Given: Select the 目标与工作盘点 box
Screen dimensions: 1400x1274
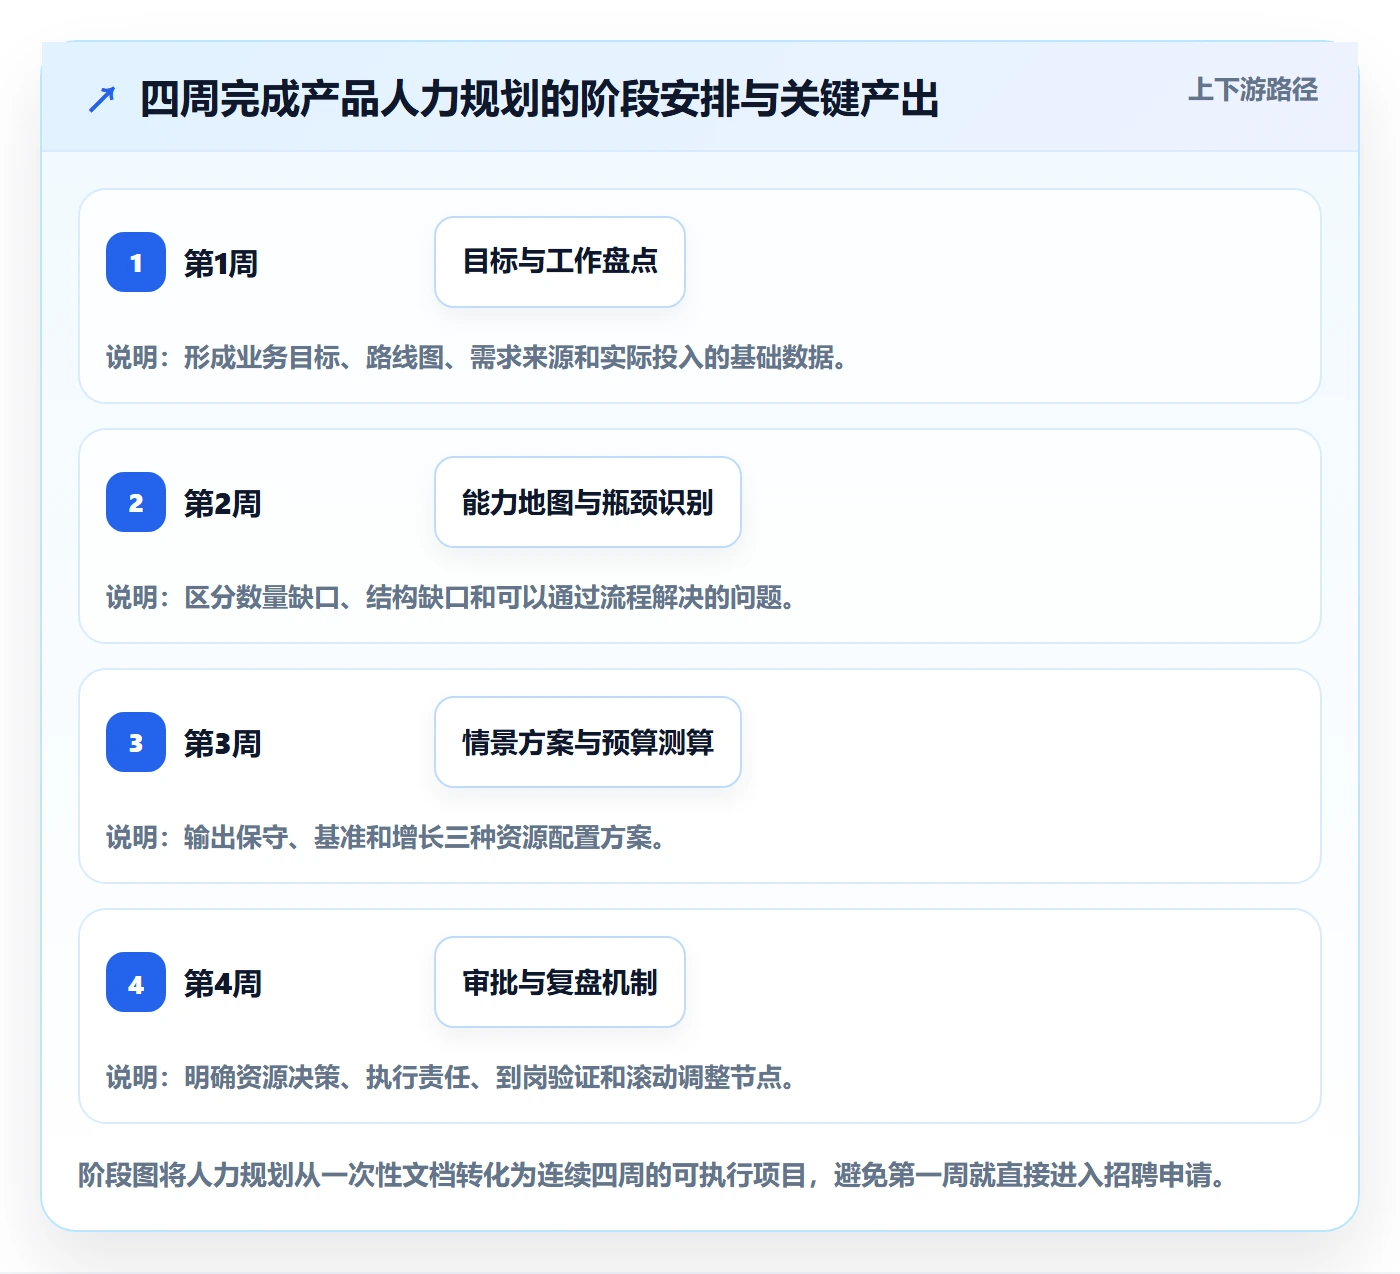Looking at the screenshot, I should click(560, 262).
